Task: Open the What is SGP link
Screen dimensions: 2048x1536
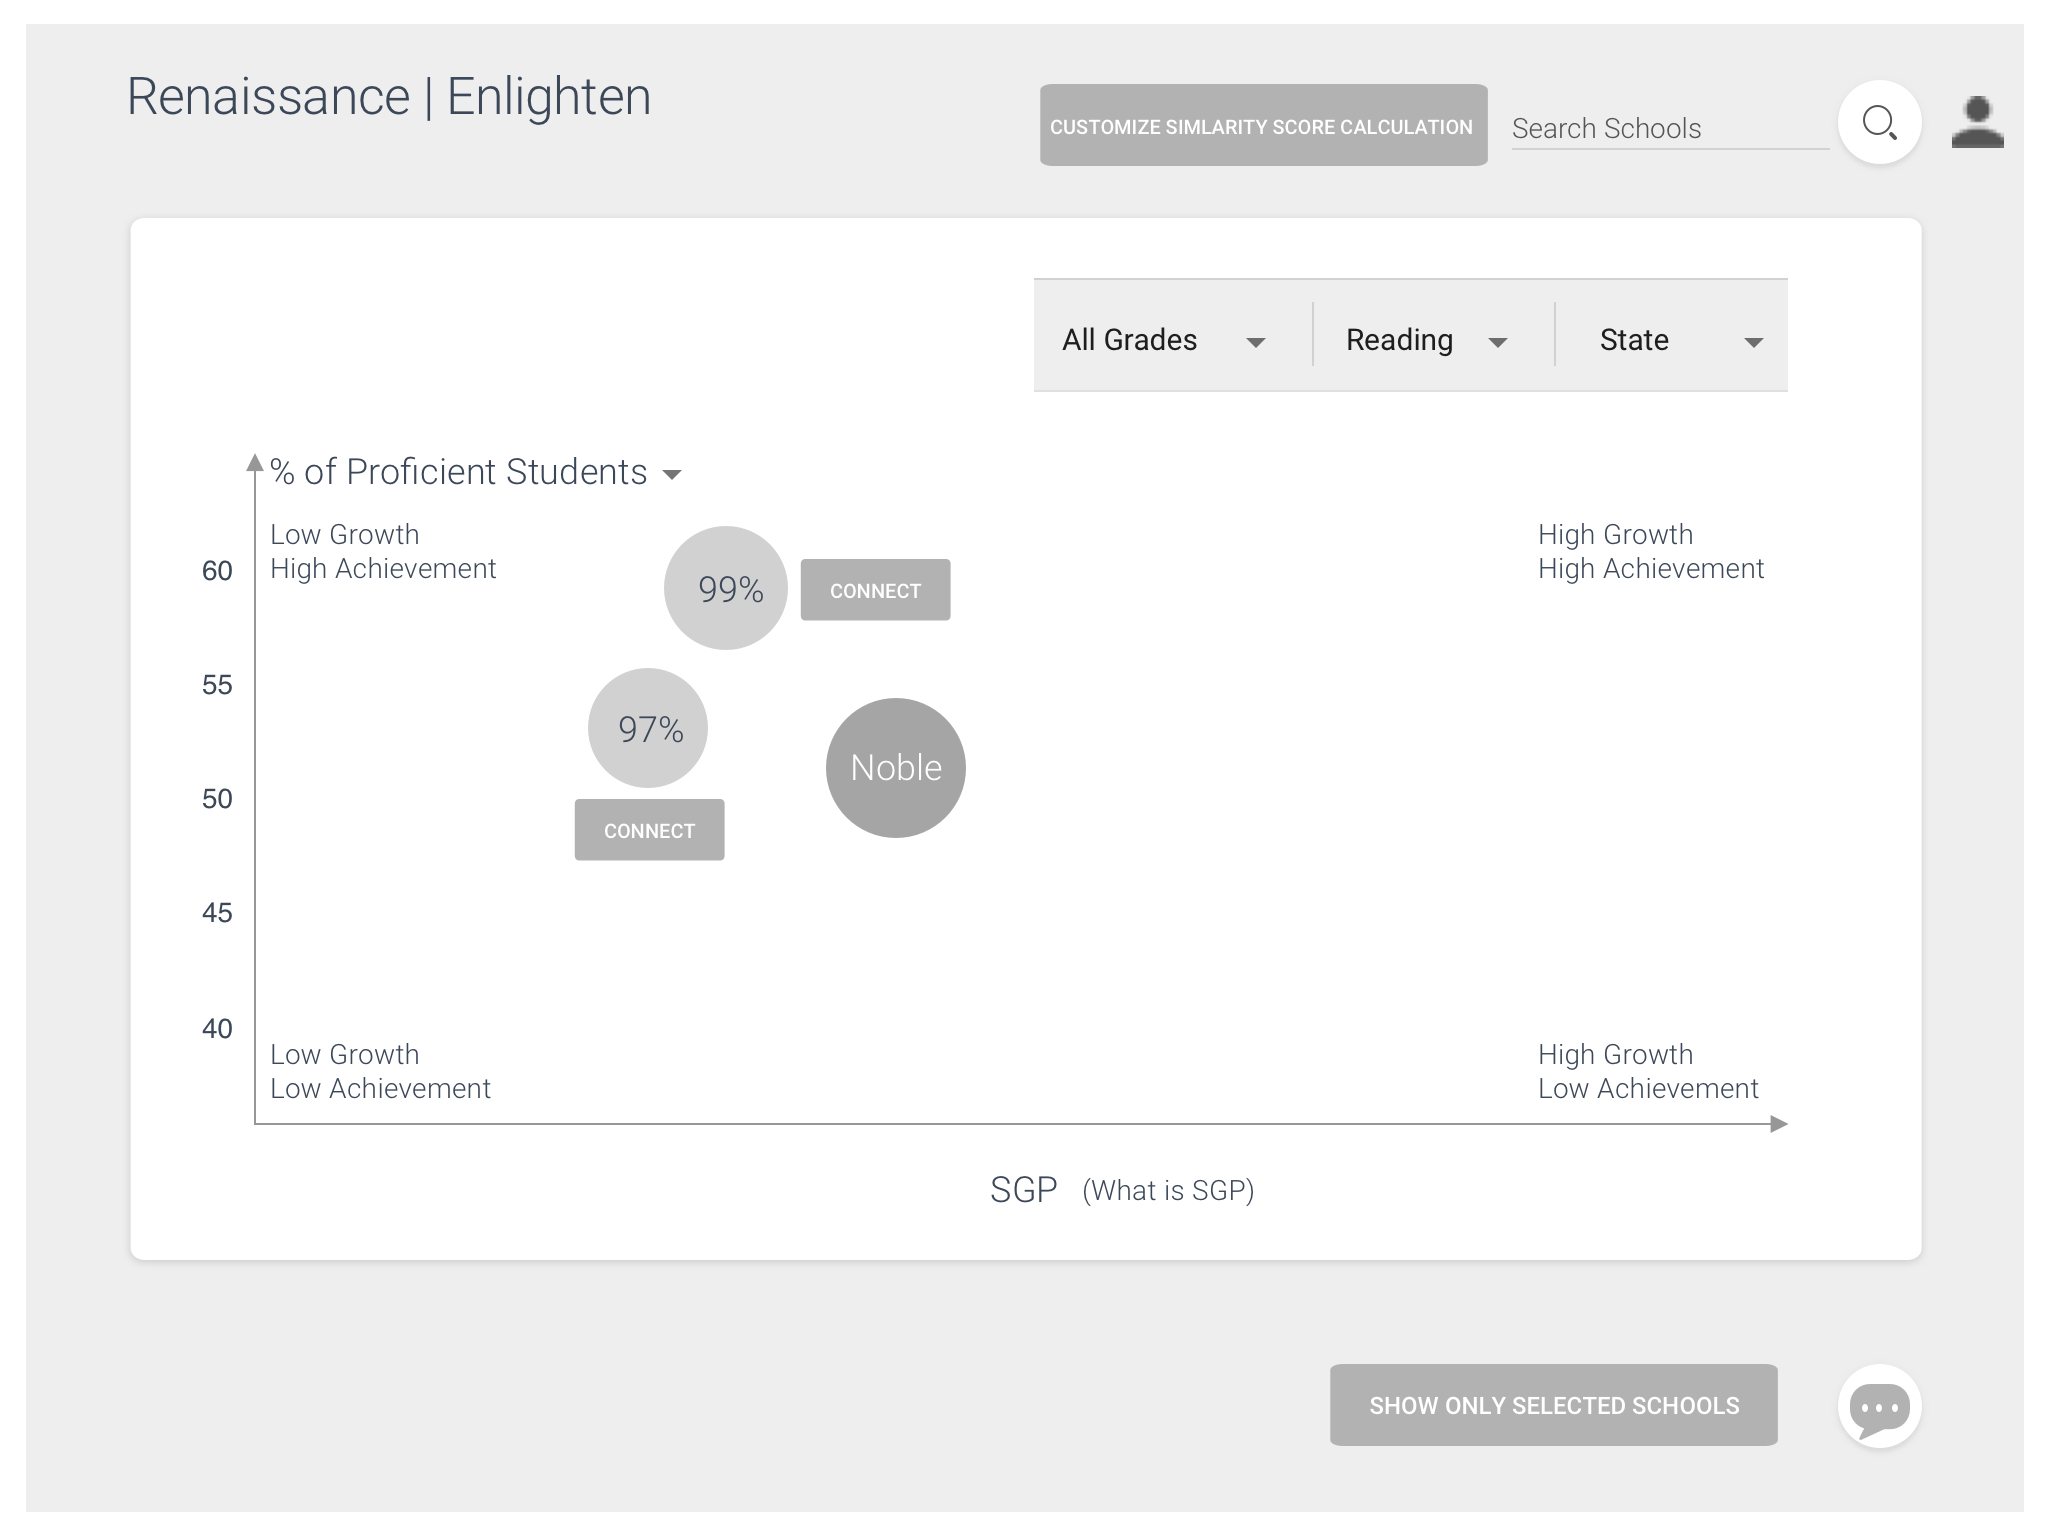Action: pyautogui.click(x=1168, y=1190)
